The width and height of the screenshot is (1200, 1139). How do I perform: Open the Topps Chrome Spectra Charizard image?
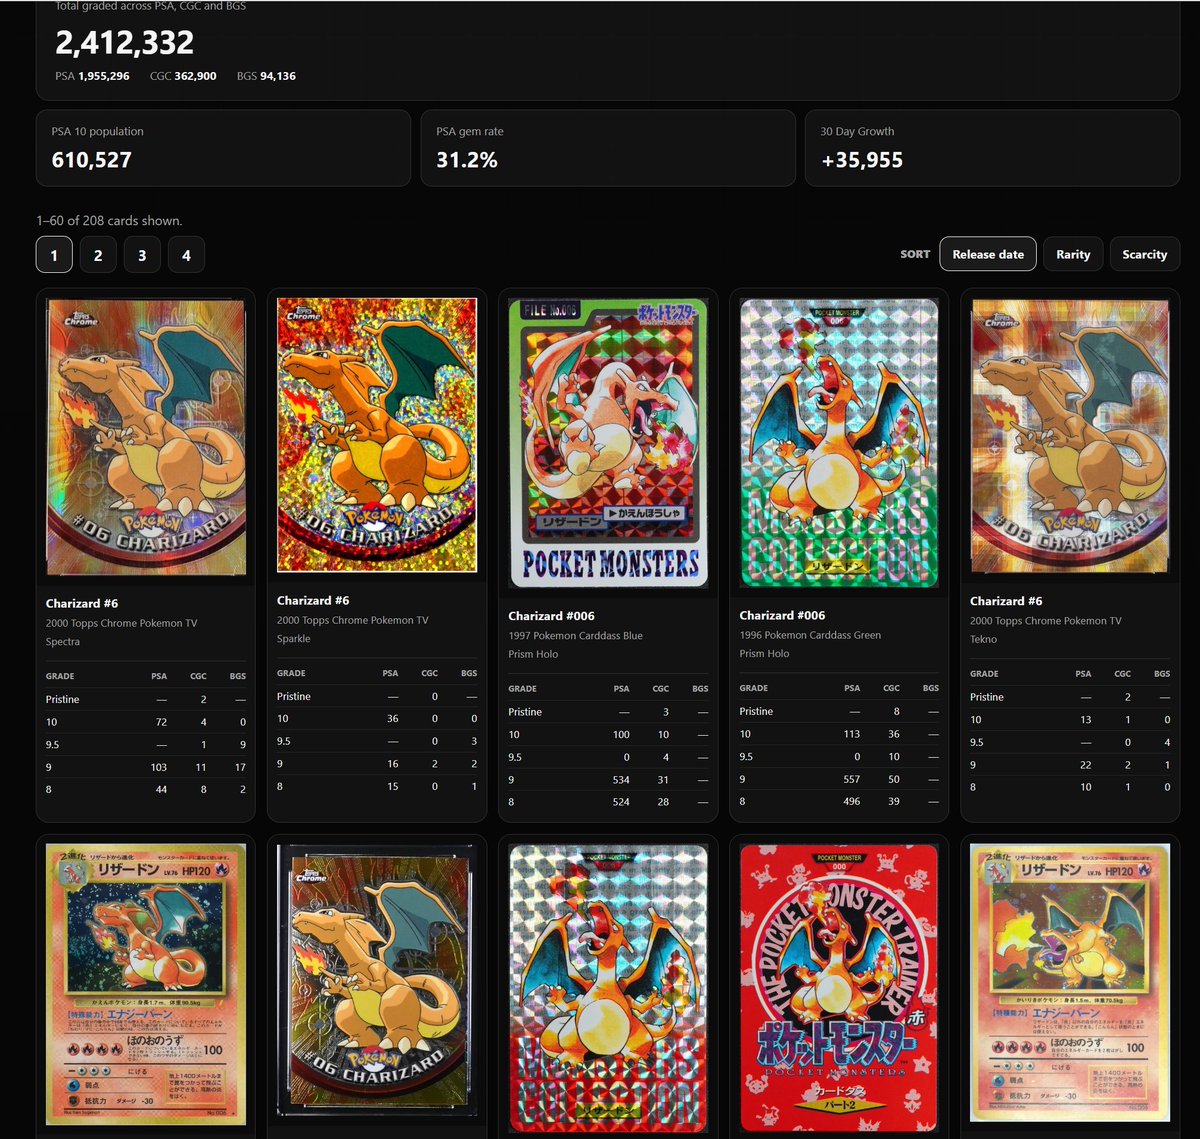[x=146, y=437]
